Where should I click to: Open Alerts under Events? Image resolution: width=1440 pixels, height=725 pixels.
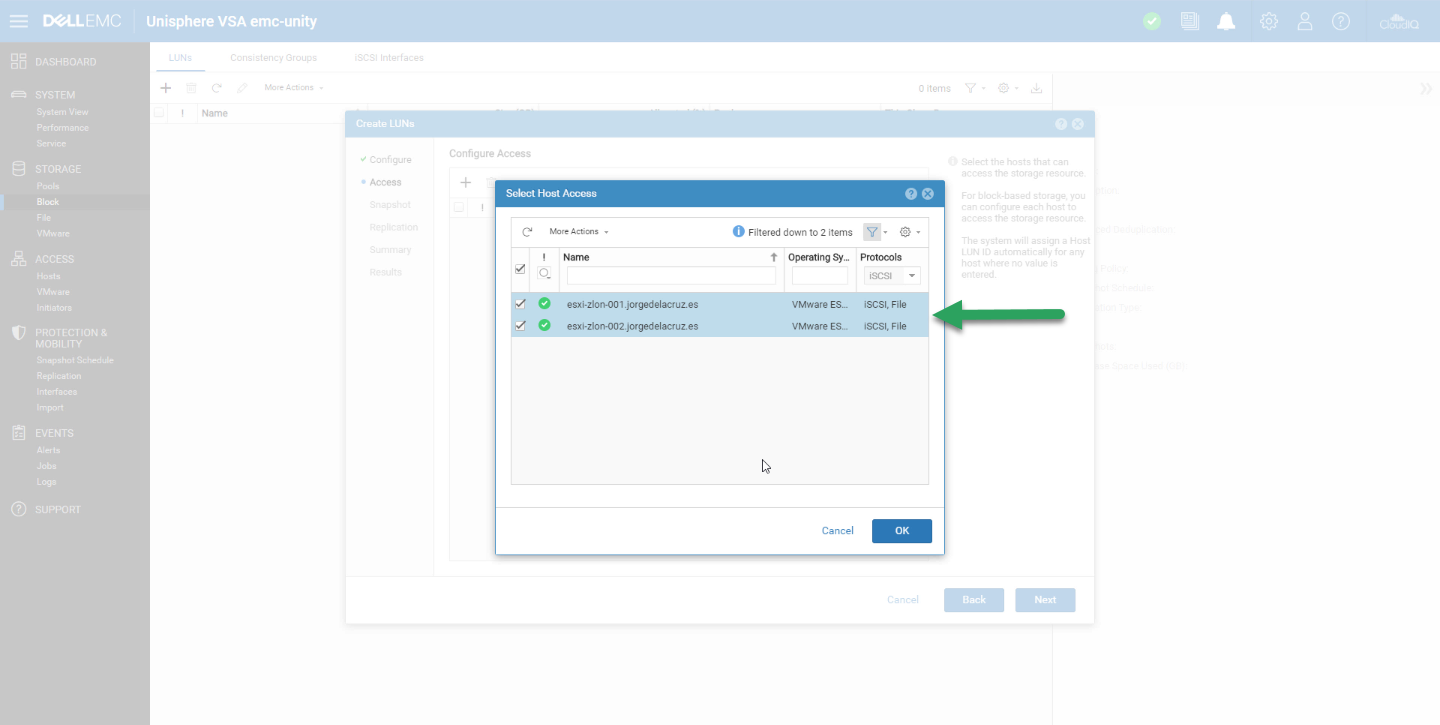pos(48,450)
